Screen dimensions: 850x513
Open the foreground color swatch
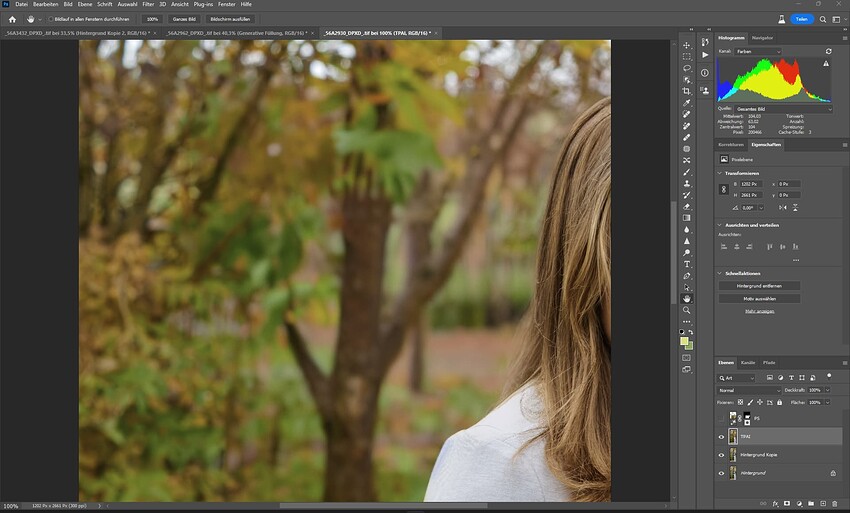[x=684, y=341]
